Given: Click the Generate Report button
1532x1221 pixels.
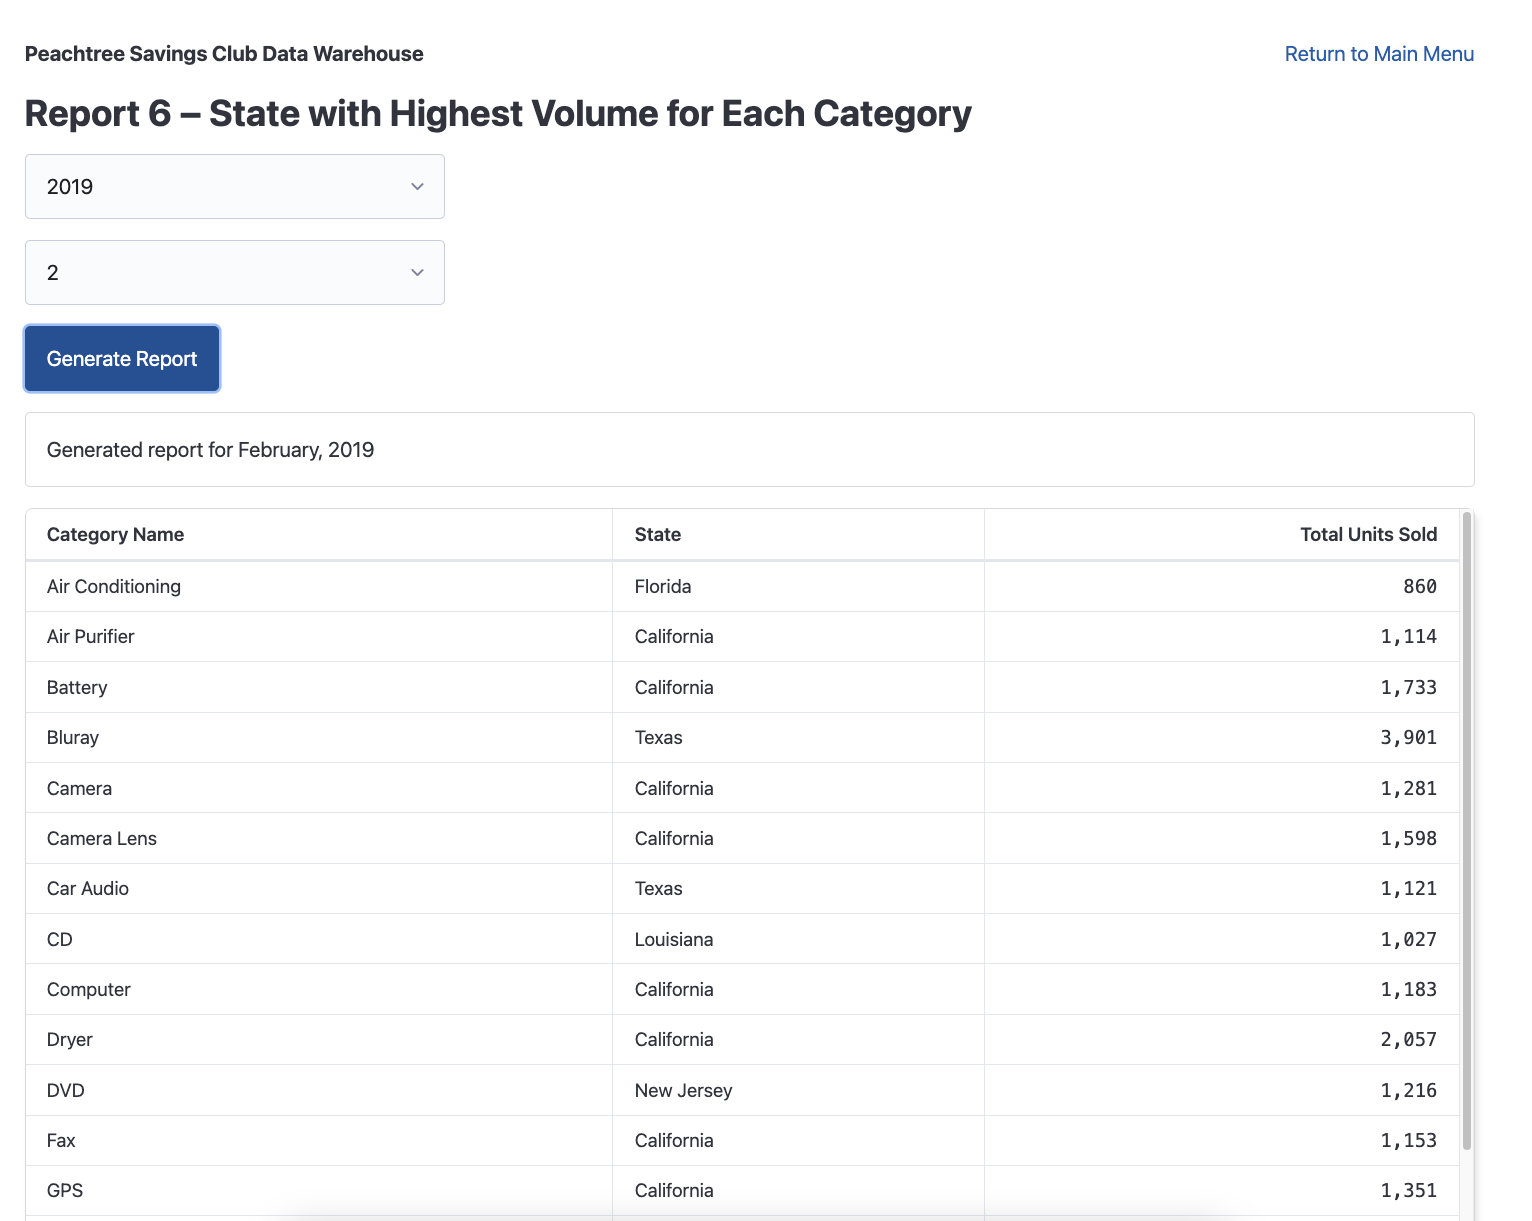Looking at the screenshot, I should [x=121, y=358].
